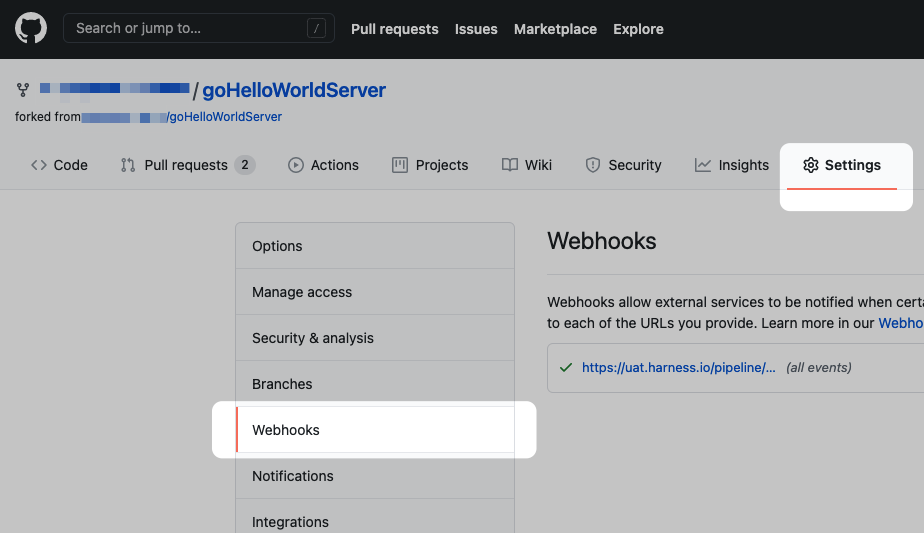Open the goHelloWorldServer repository link
Screen dimensions: 924x533
pyautogui.click(x=294, y=90)
